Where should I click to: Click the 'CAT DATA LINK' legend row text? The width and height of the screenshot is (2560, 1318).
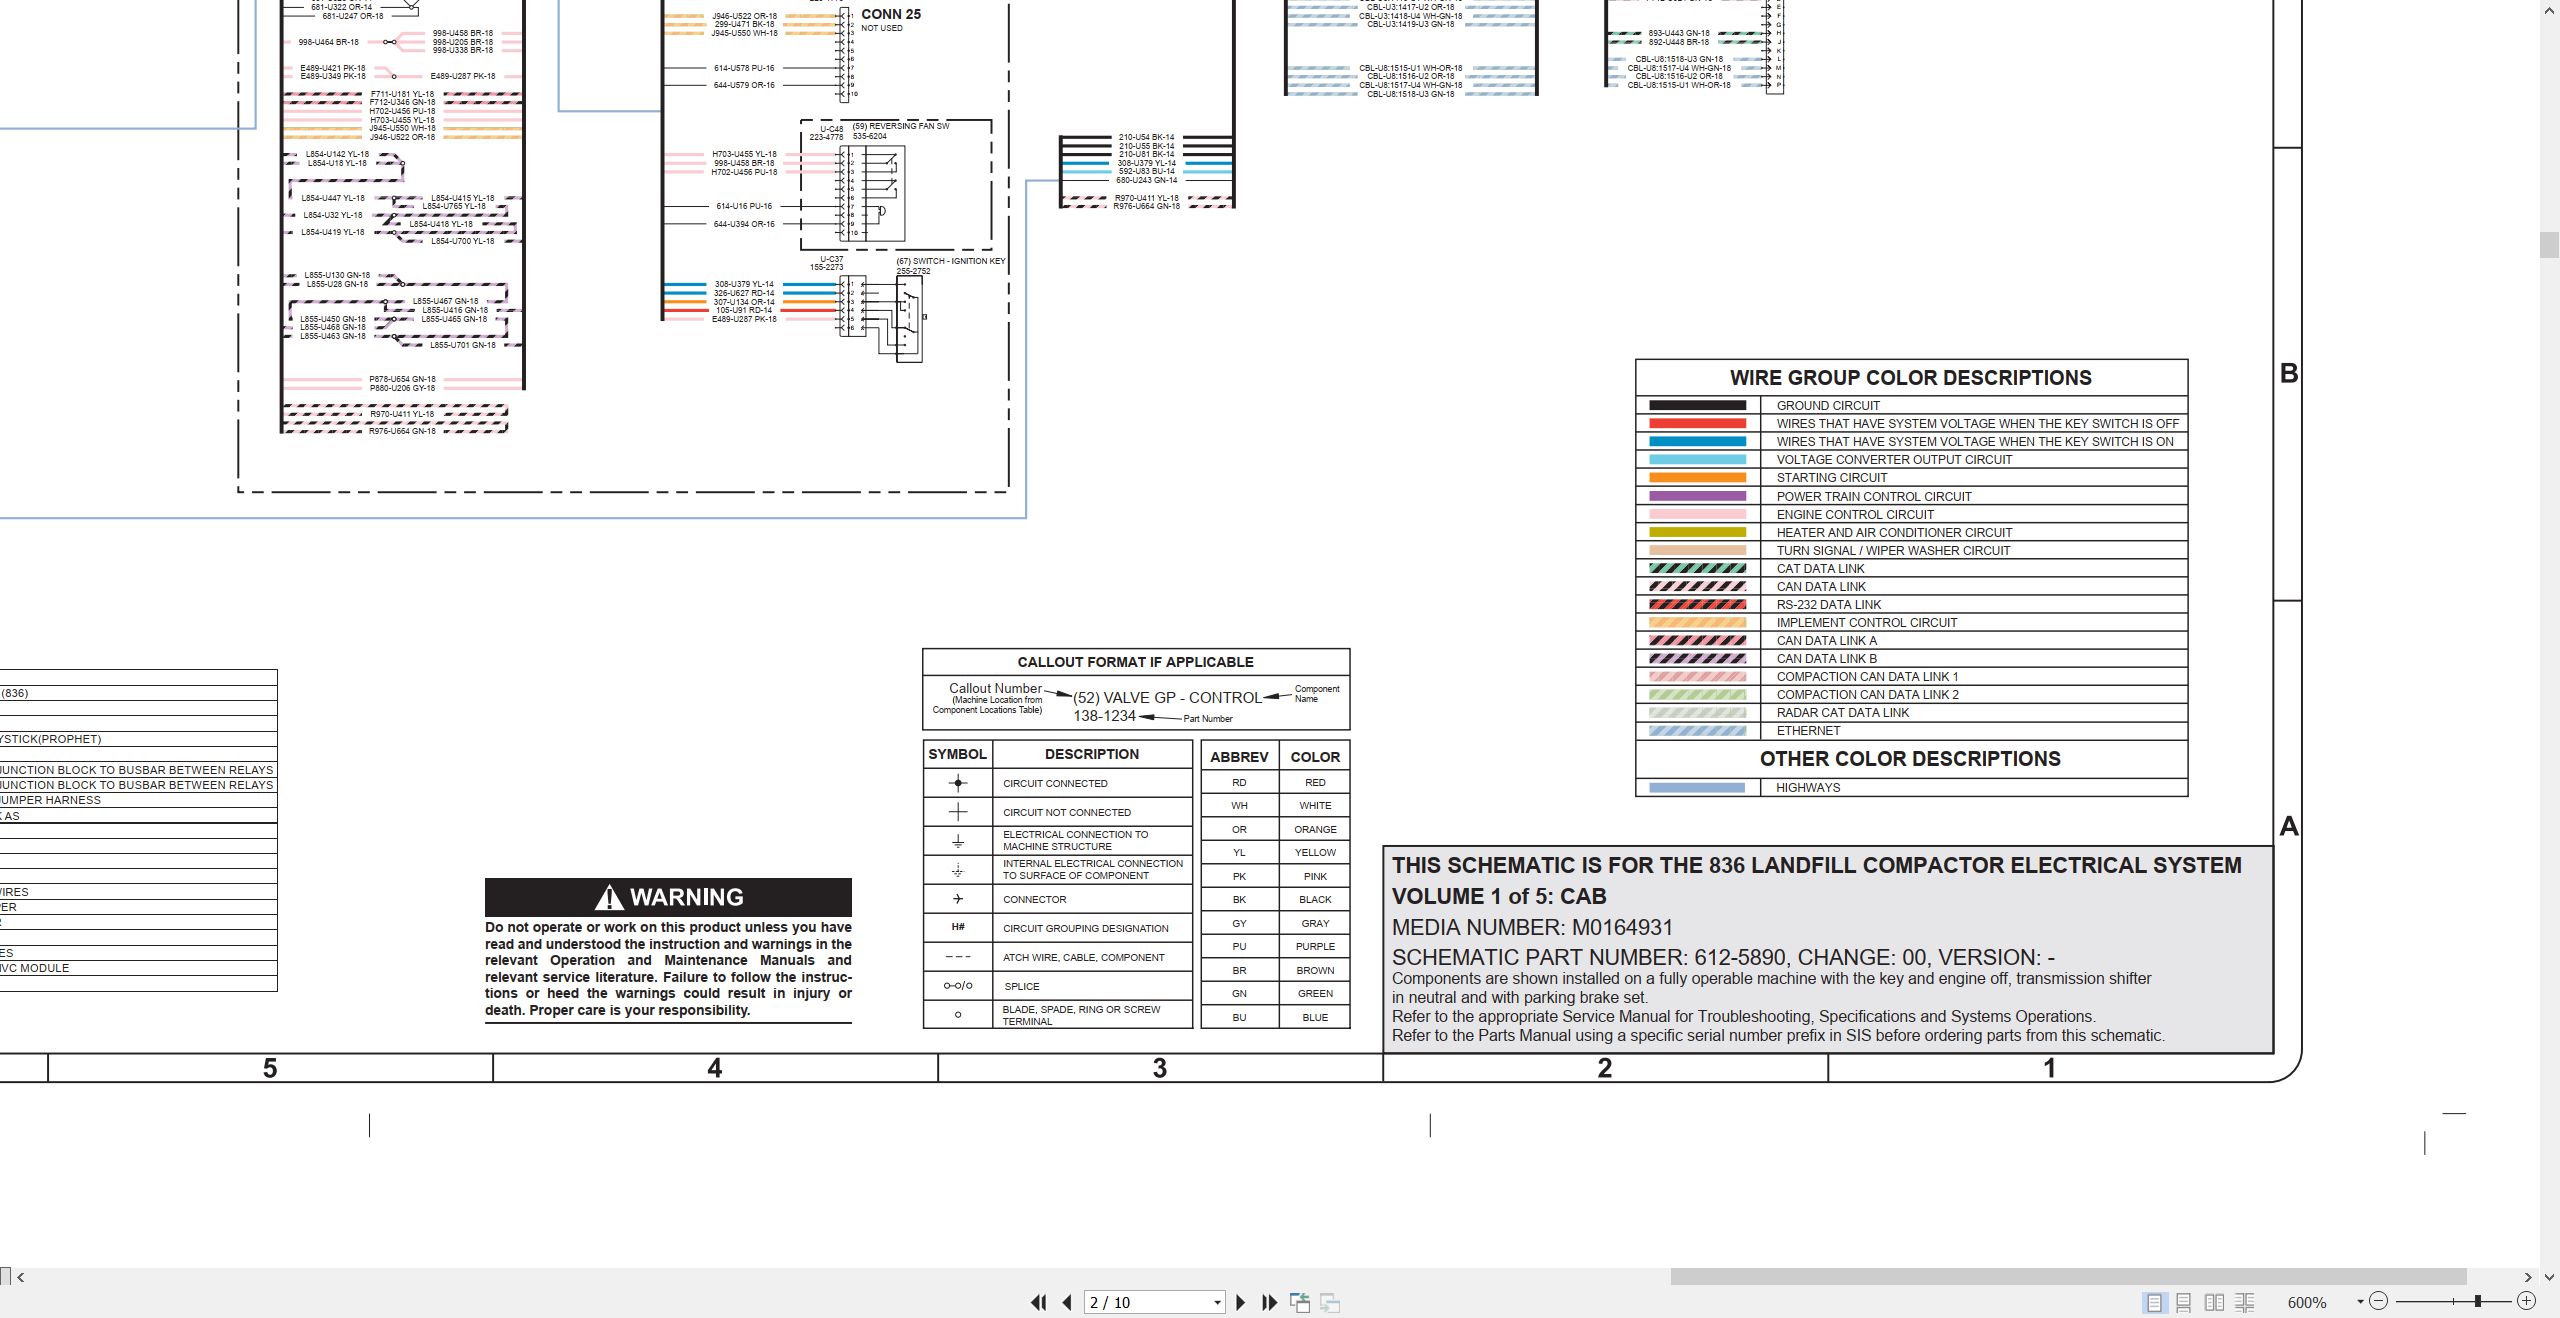coord(1820,568)
